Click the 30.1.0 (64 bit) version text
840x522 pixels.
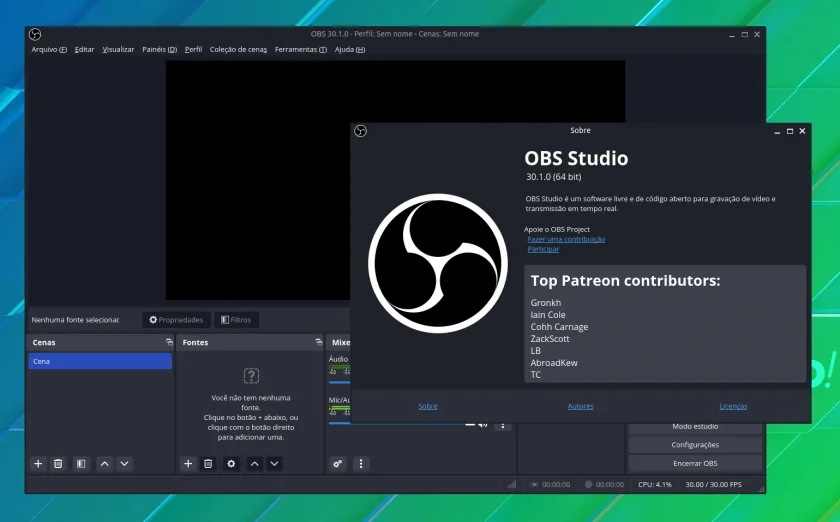[x=553, y=177]
